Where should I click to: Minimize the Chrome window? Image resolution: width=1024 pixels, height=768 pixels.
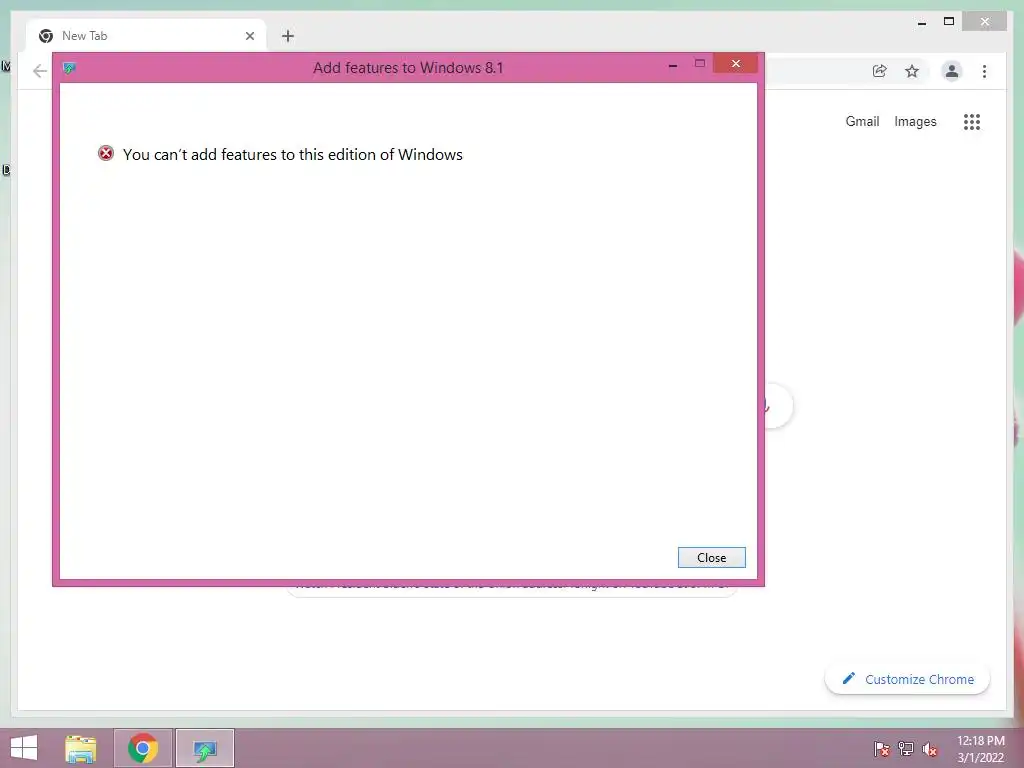[x=921, y=23]
